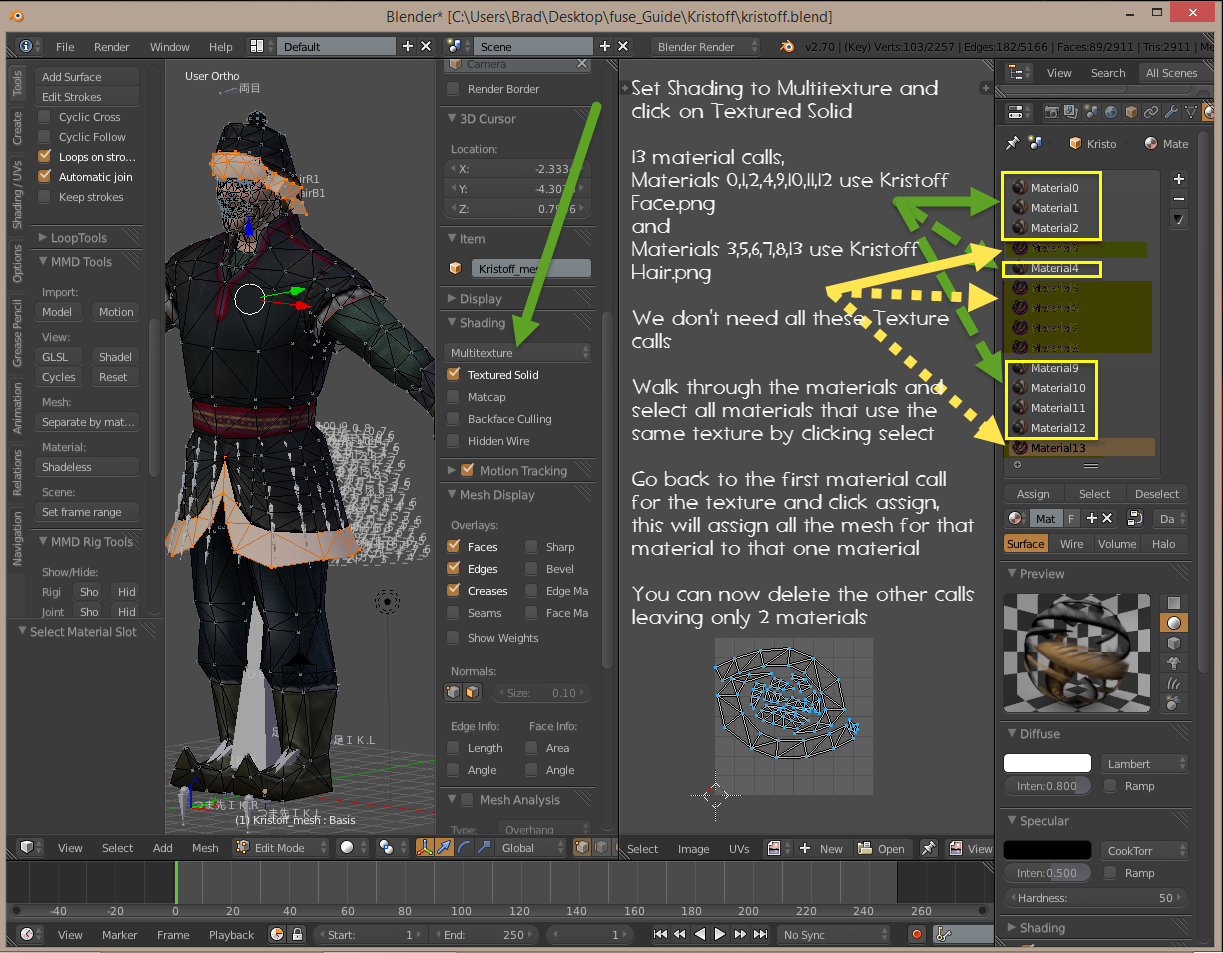1223x953 pixels.
Task: Enable the Matcap checkbox
Action: 453,396
